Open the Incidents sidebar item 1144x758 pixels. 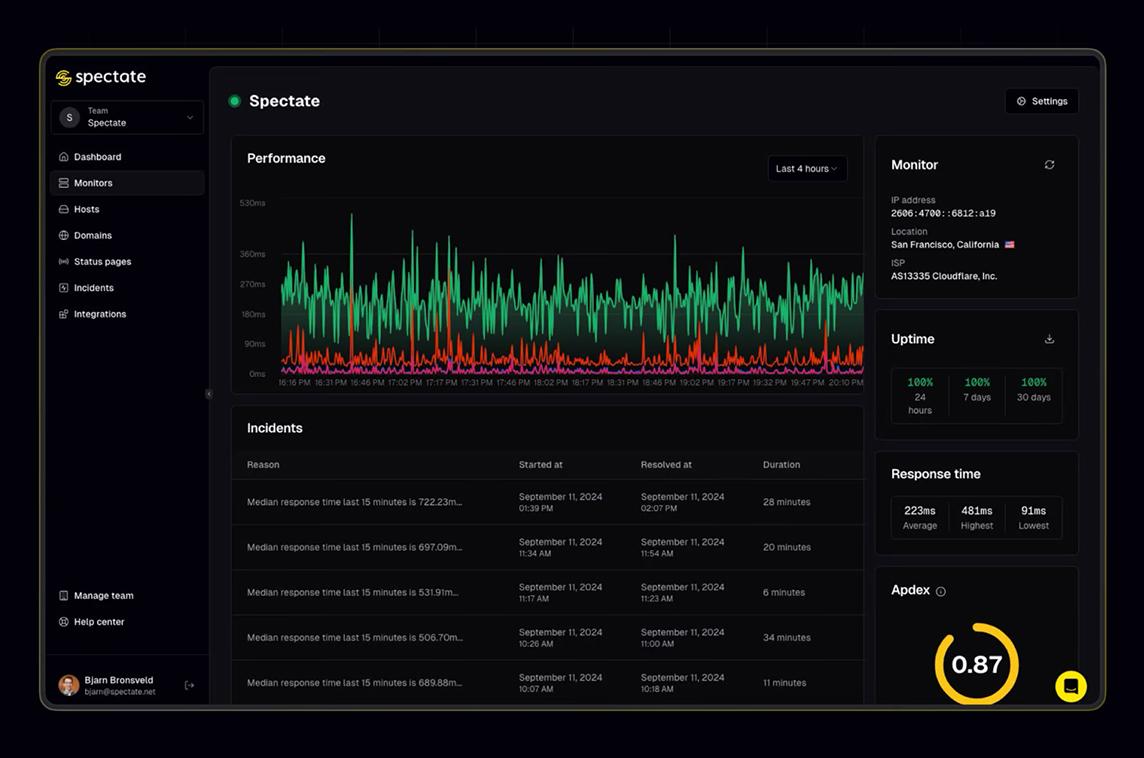pyautogui.click(x=127, y=288)
